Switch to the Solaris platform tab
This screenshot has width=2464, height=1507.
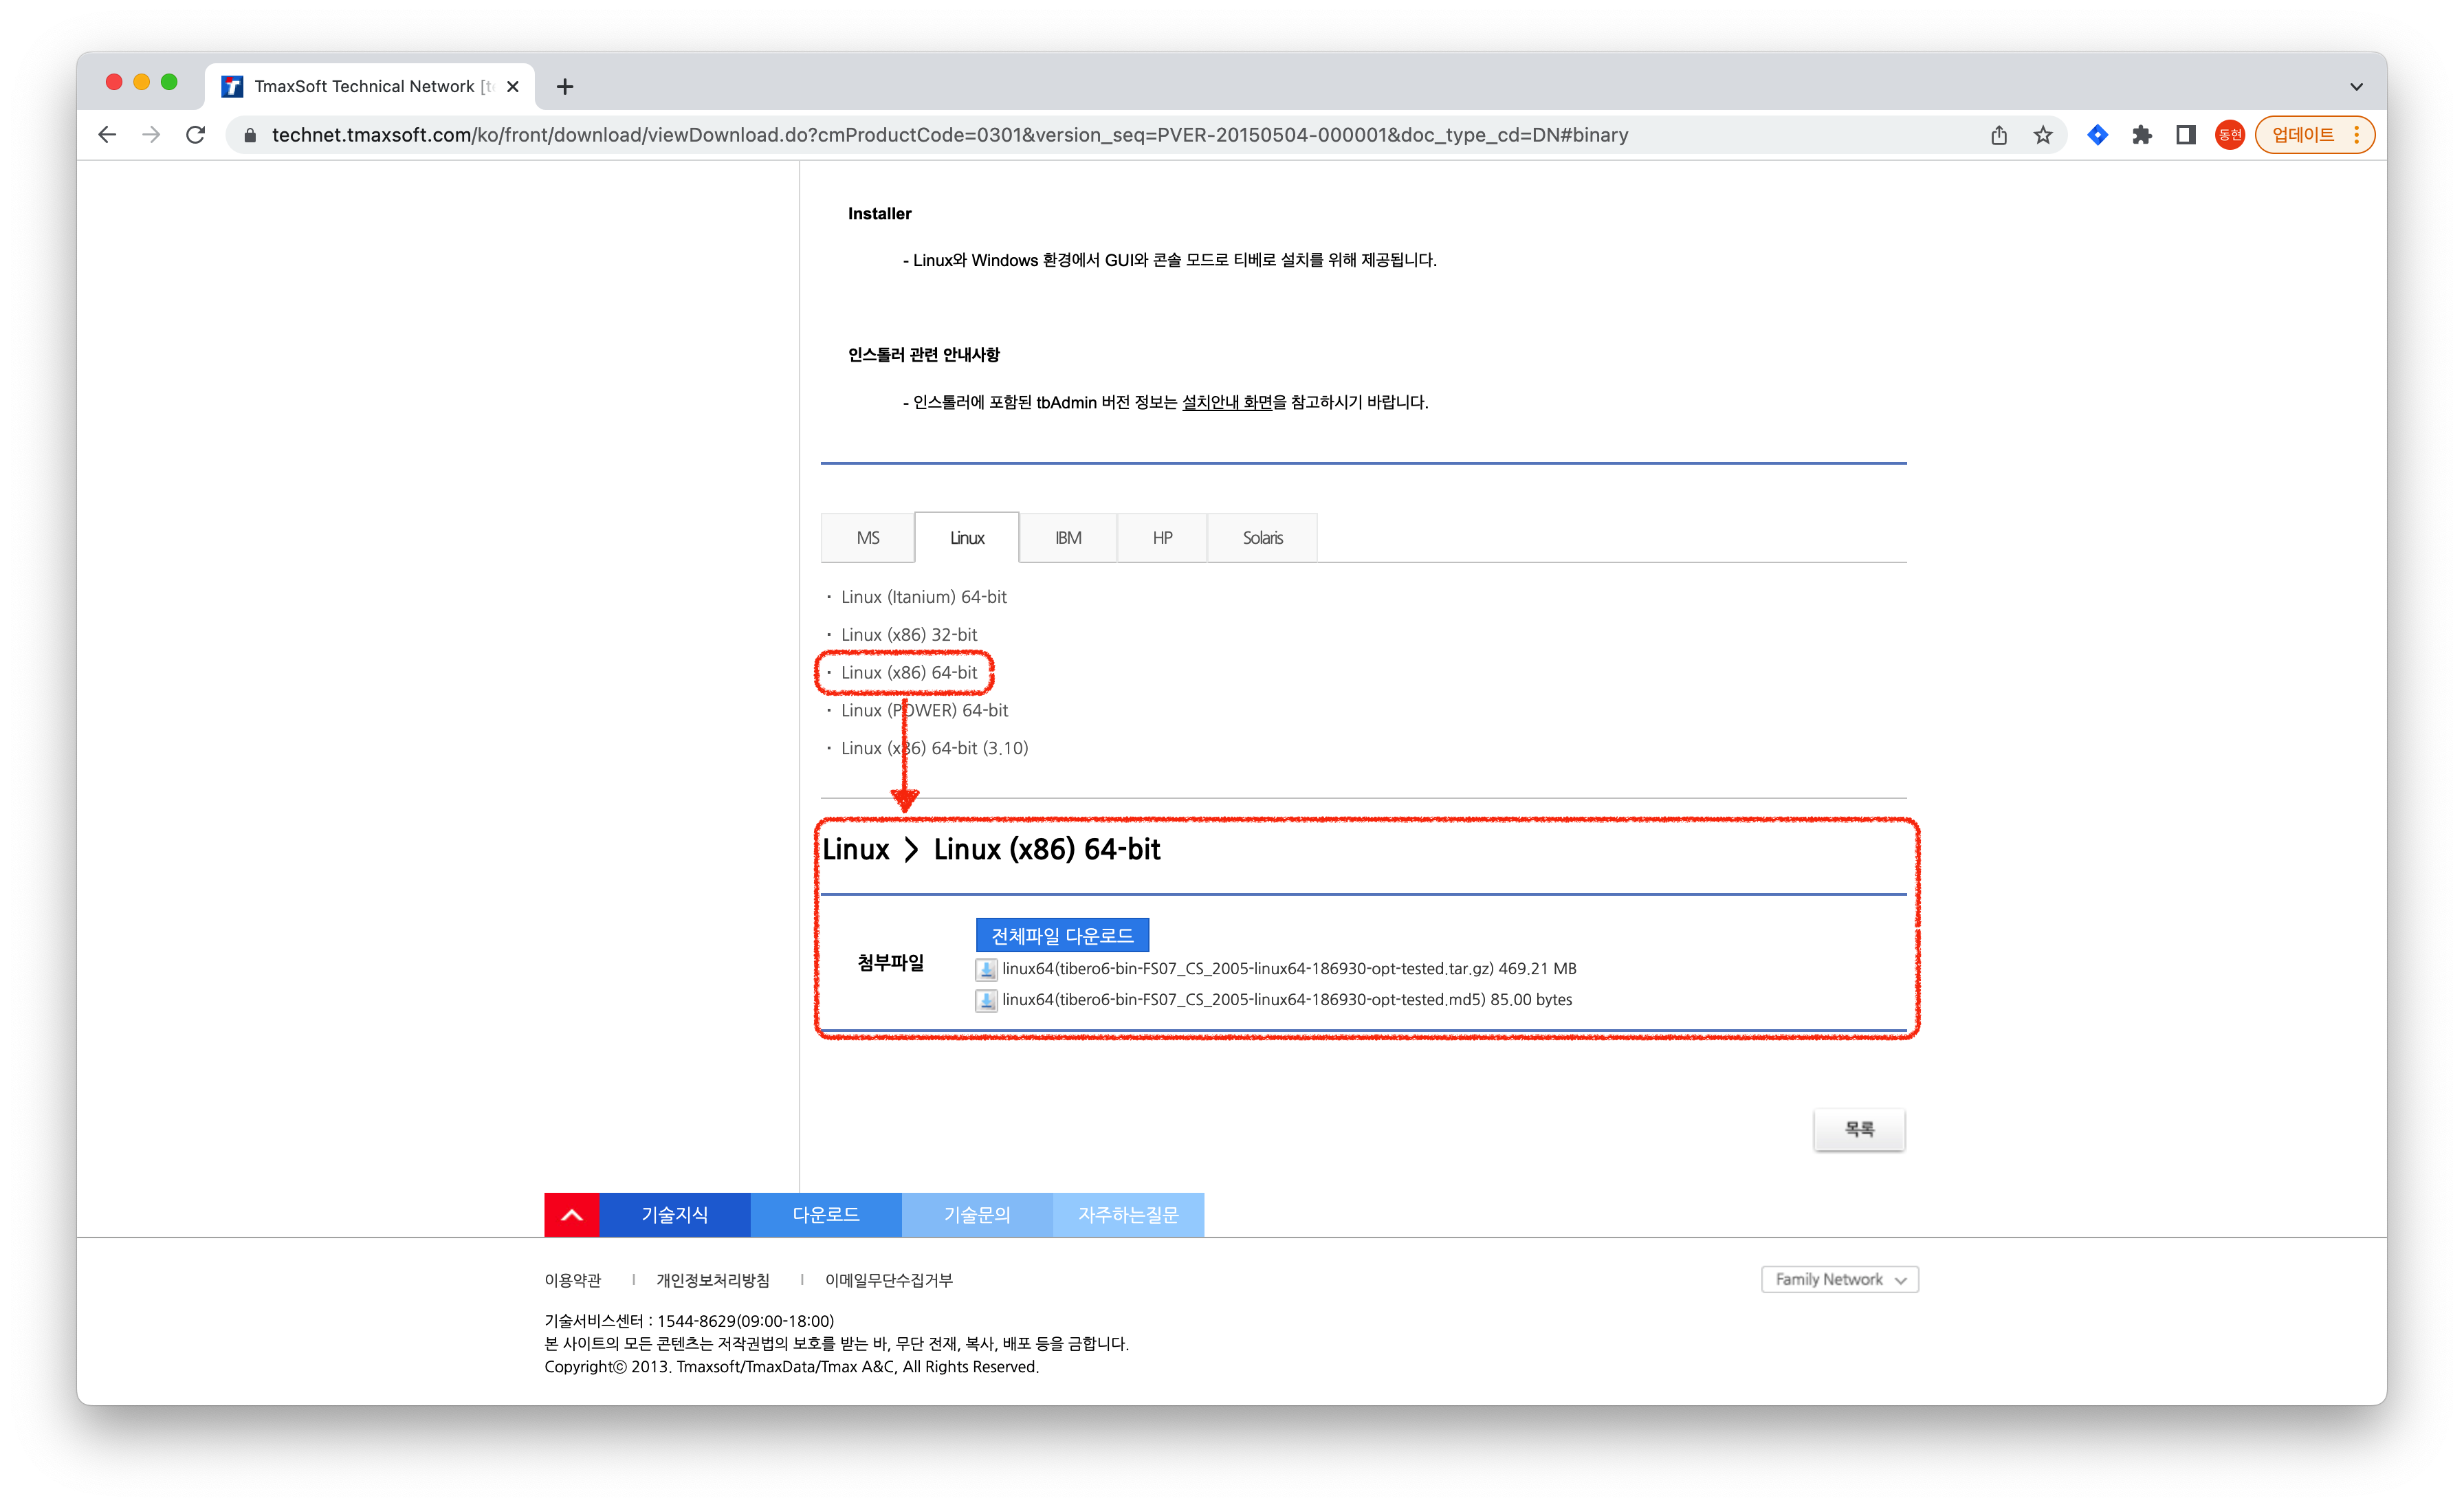coord(1263,538)
